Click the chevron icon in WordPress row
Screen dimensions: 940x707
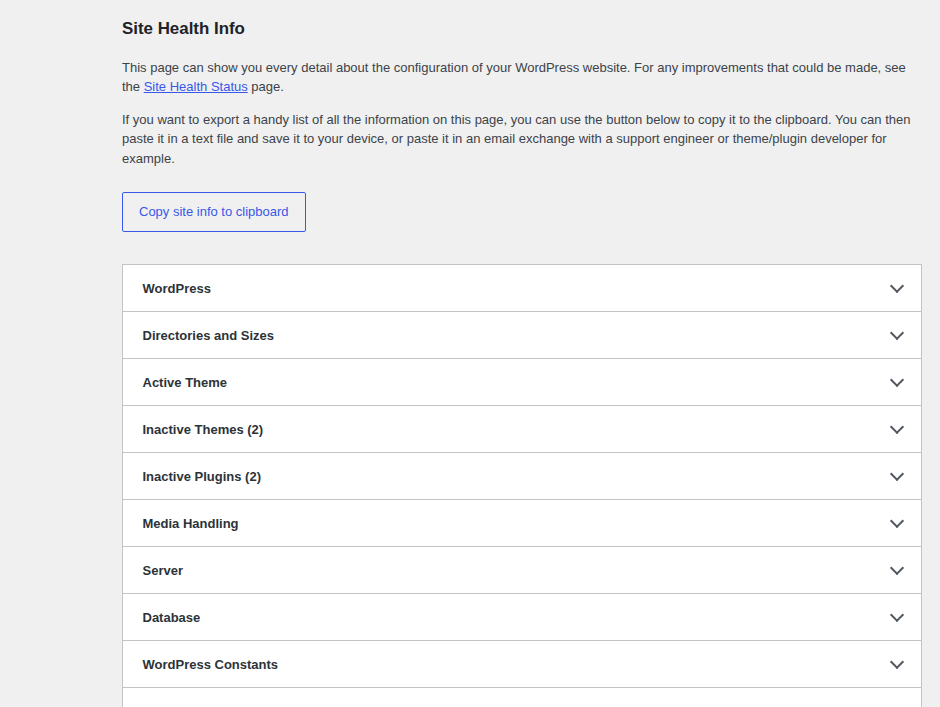pos(897,288)
